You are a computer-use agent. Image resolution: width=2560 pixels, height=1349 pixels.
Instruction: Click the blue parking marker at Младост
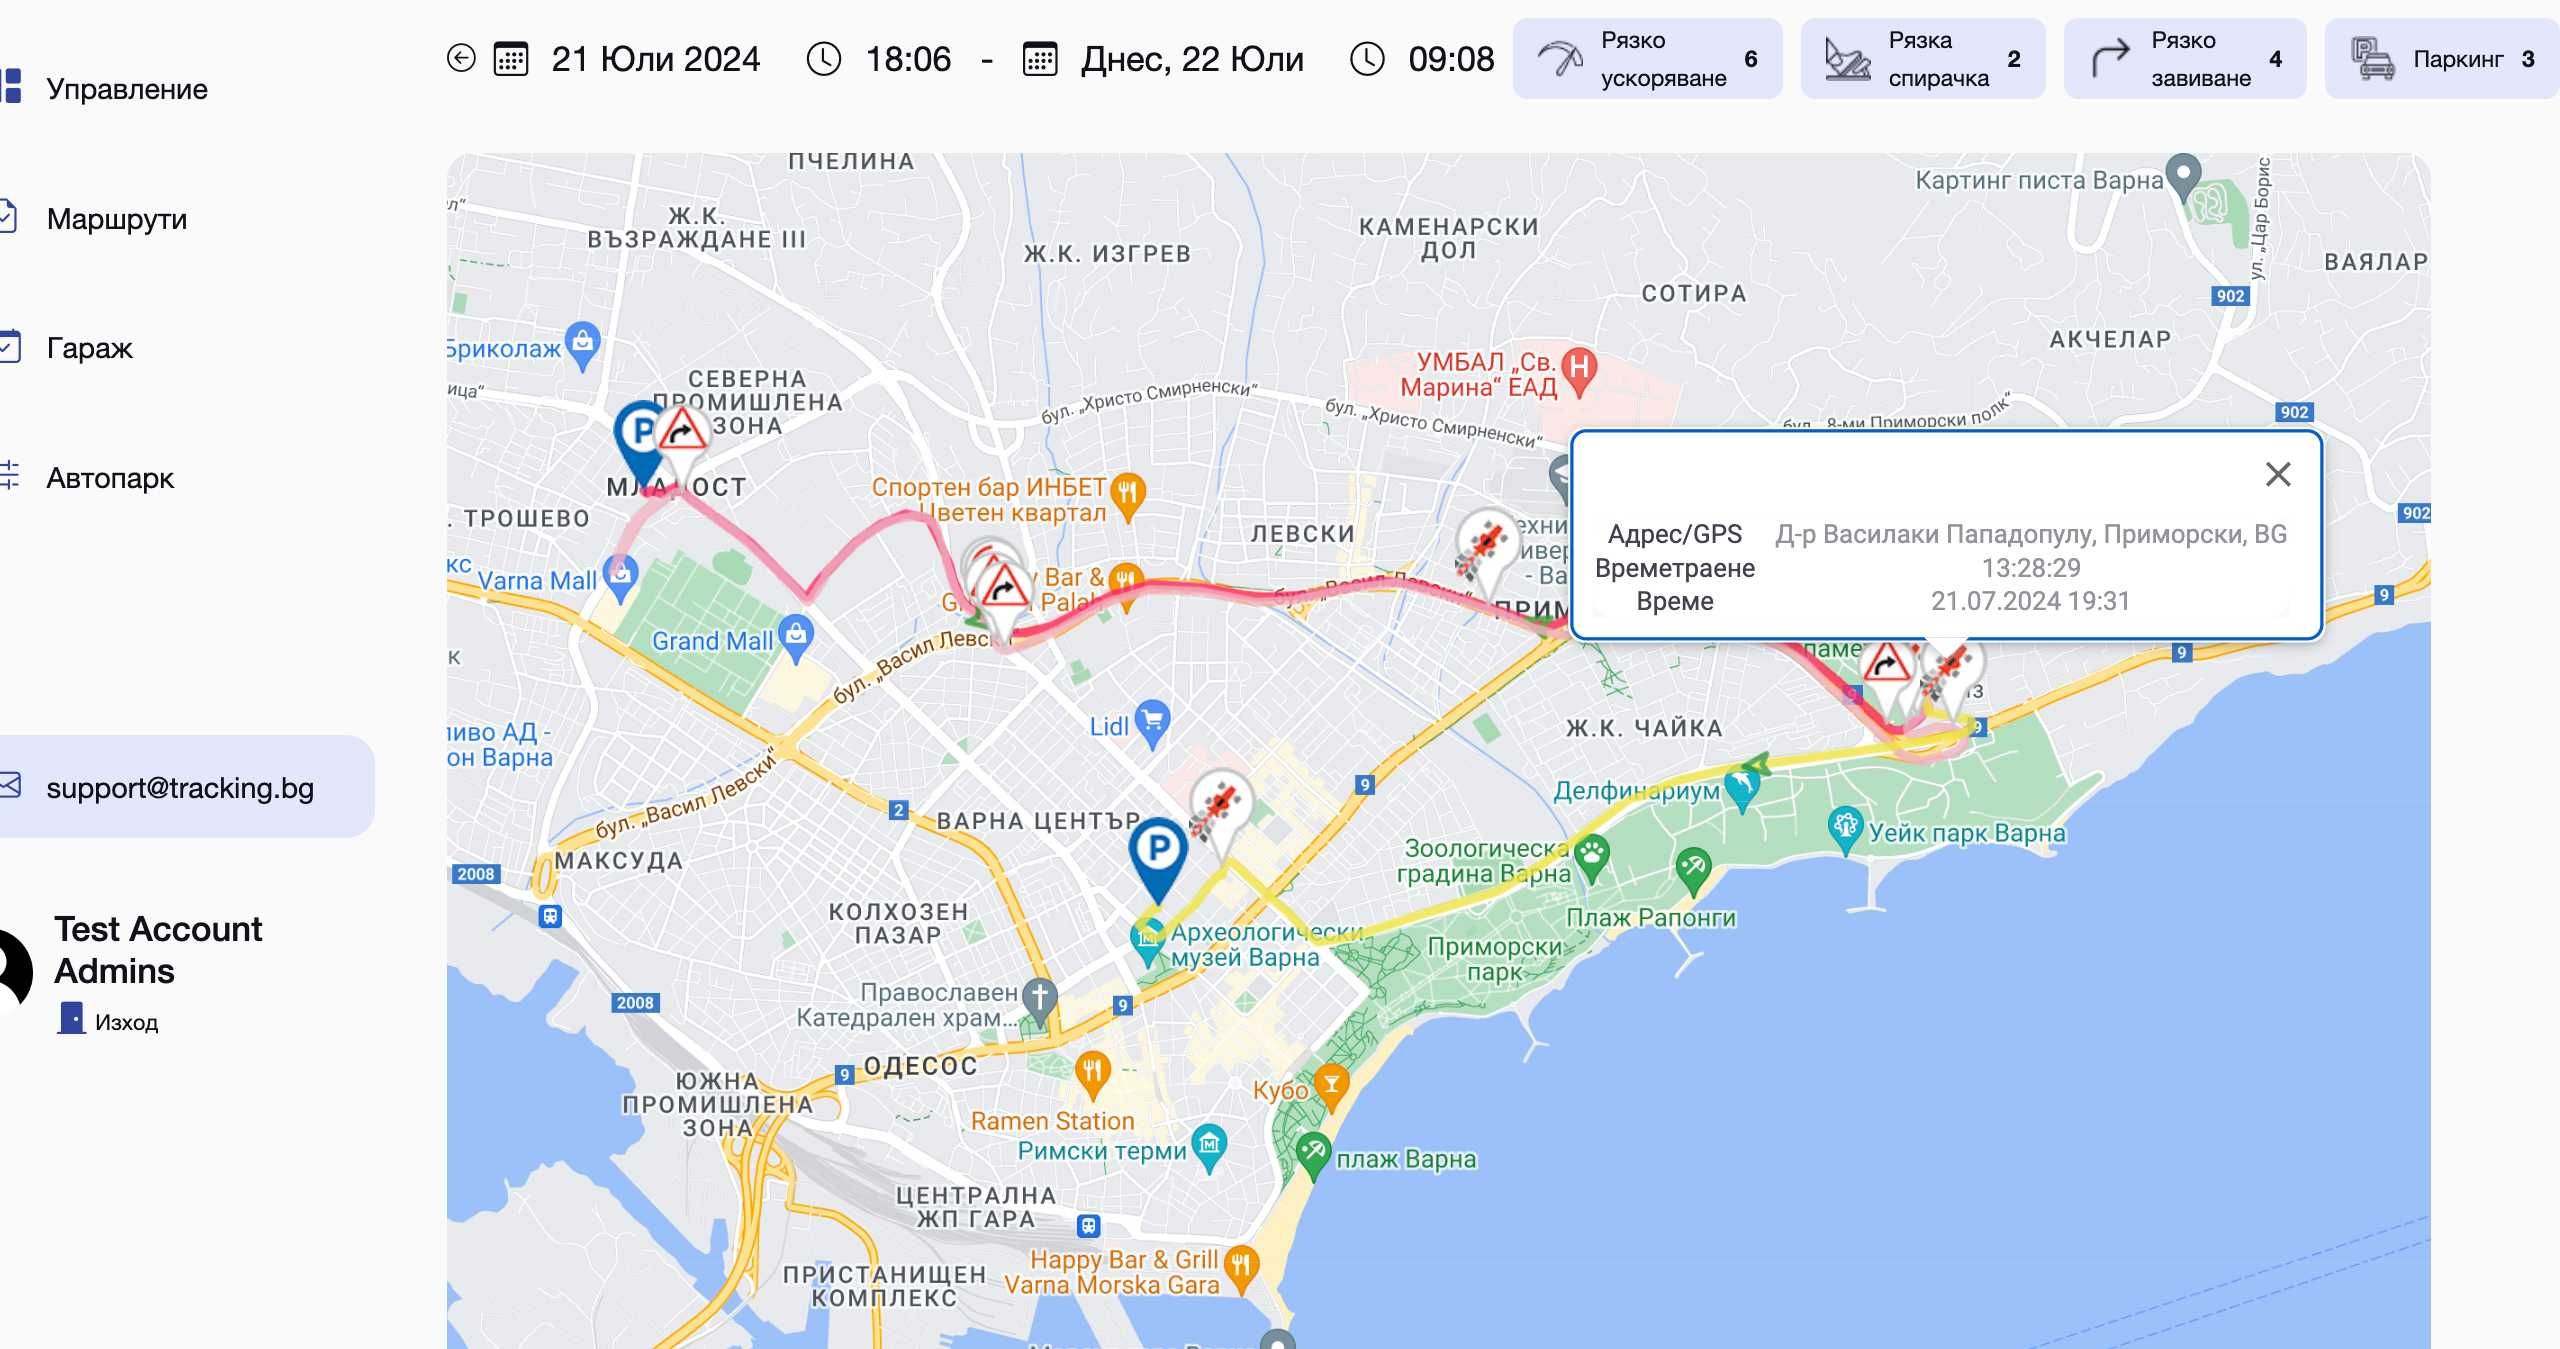point(638,442)
